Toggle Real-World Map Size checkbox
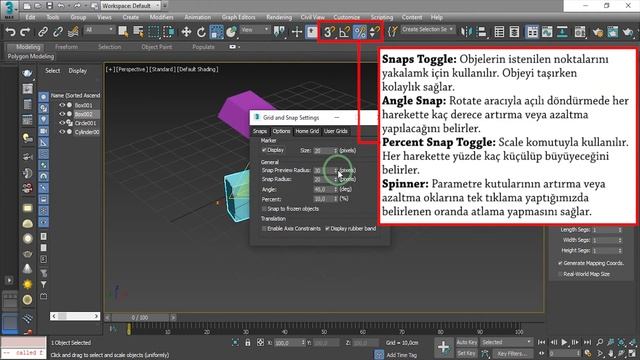The width and height of the screenshot is (640, 360). (560, 274)
